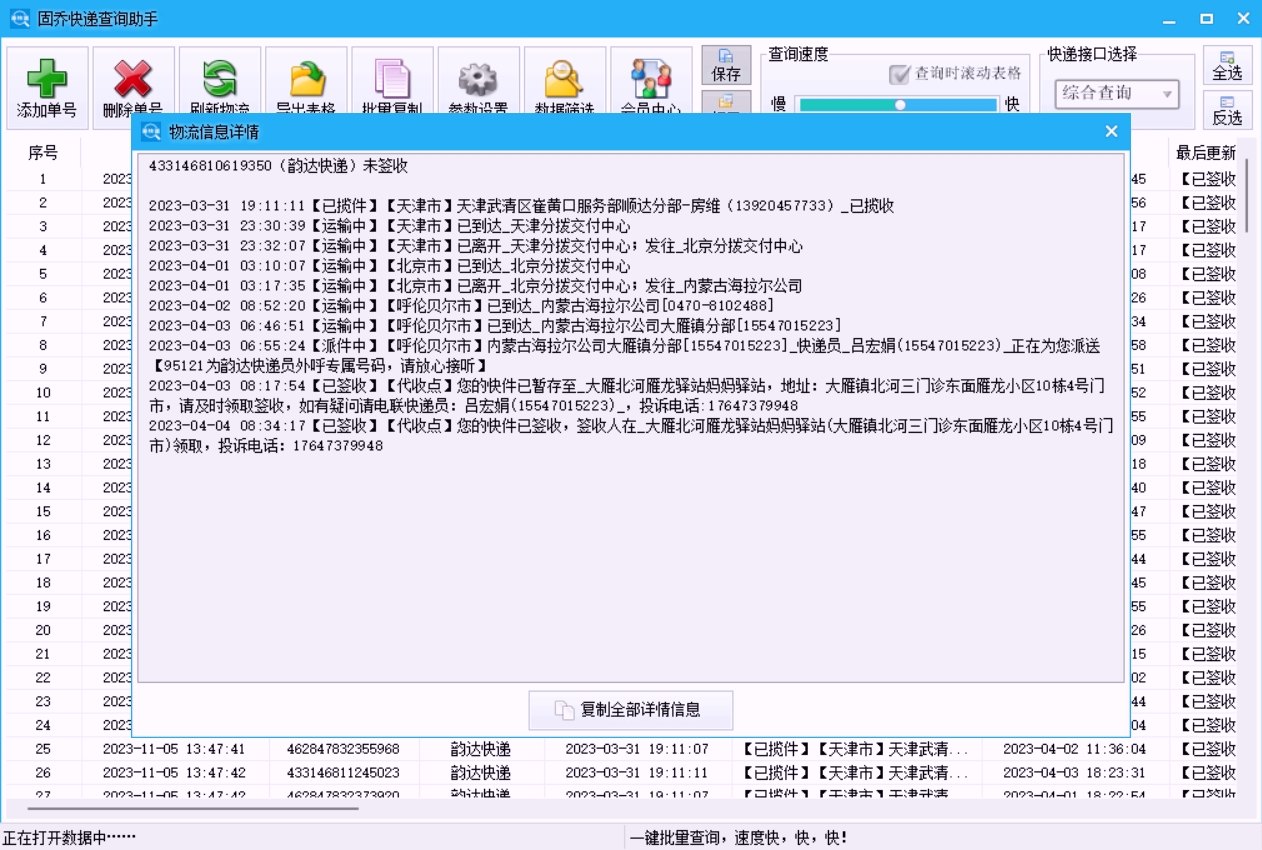The height and width of the screenshot is (850, 1262).
Task: Open the Export table folder icon
Action: pyautogui.click(x=306, y=80)
